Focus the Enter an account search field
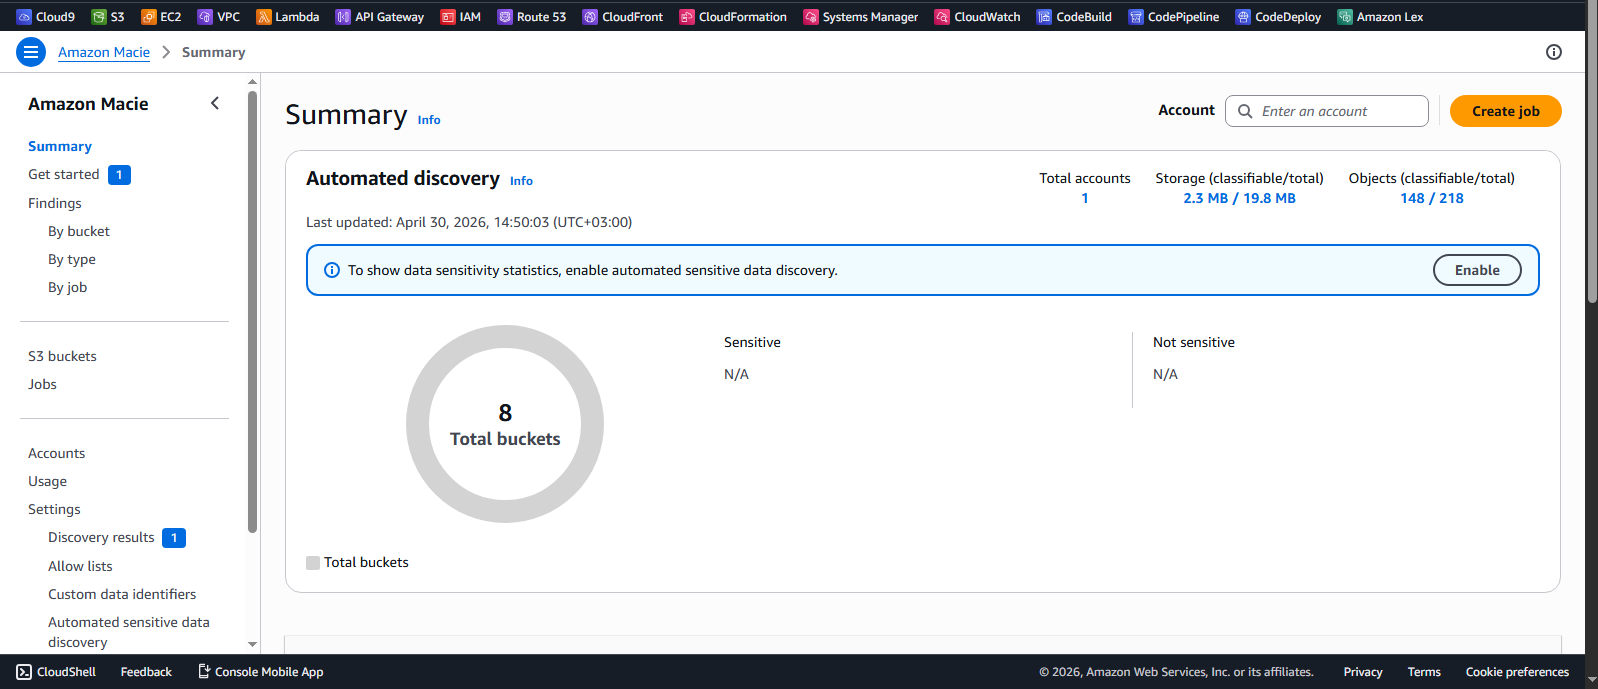1598x689 pixels. pos(1326,111)
